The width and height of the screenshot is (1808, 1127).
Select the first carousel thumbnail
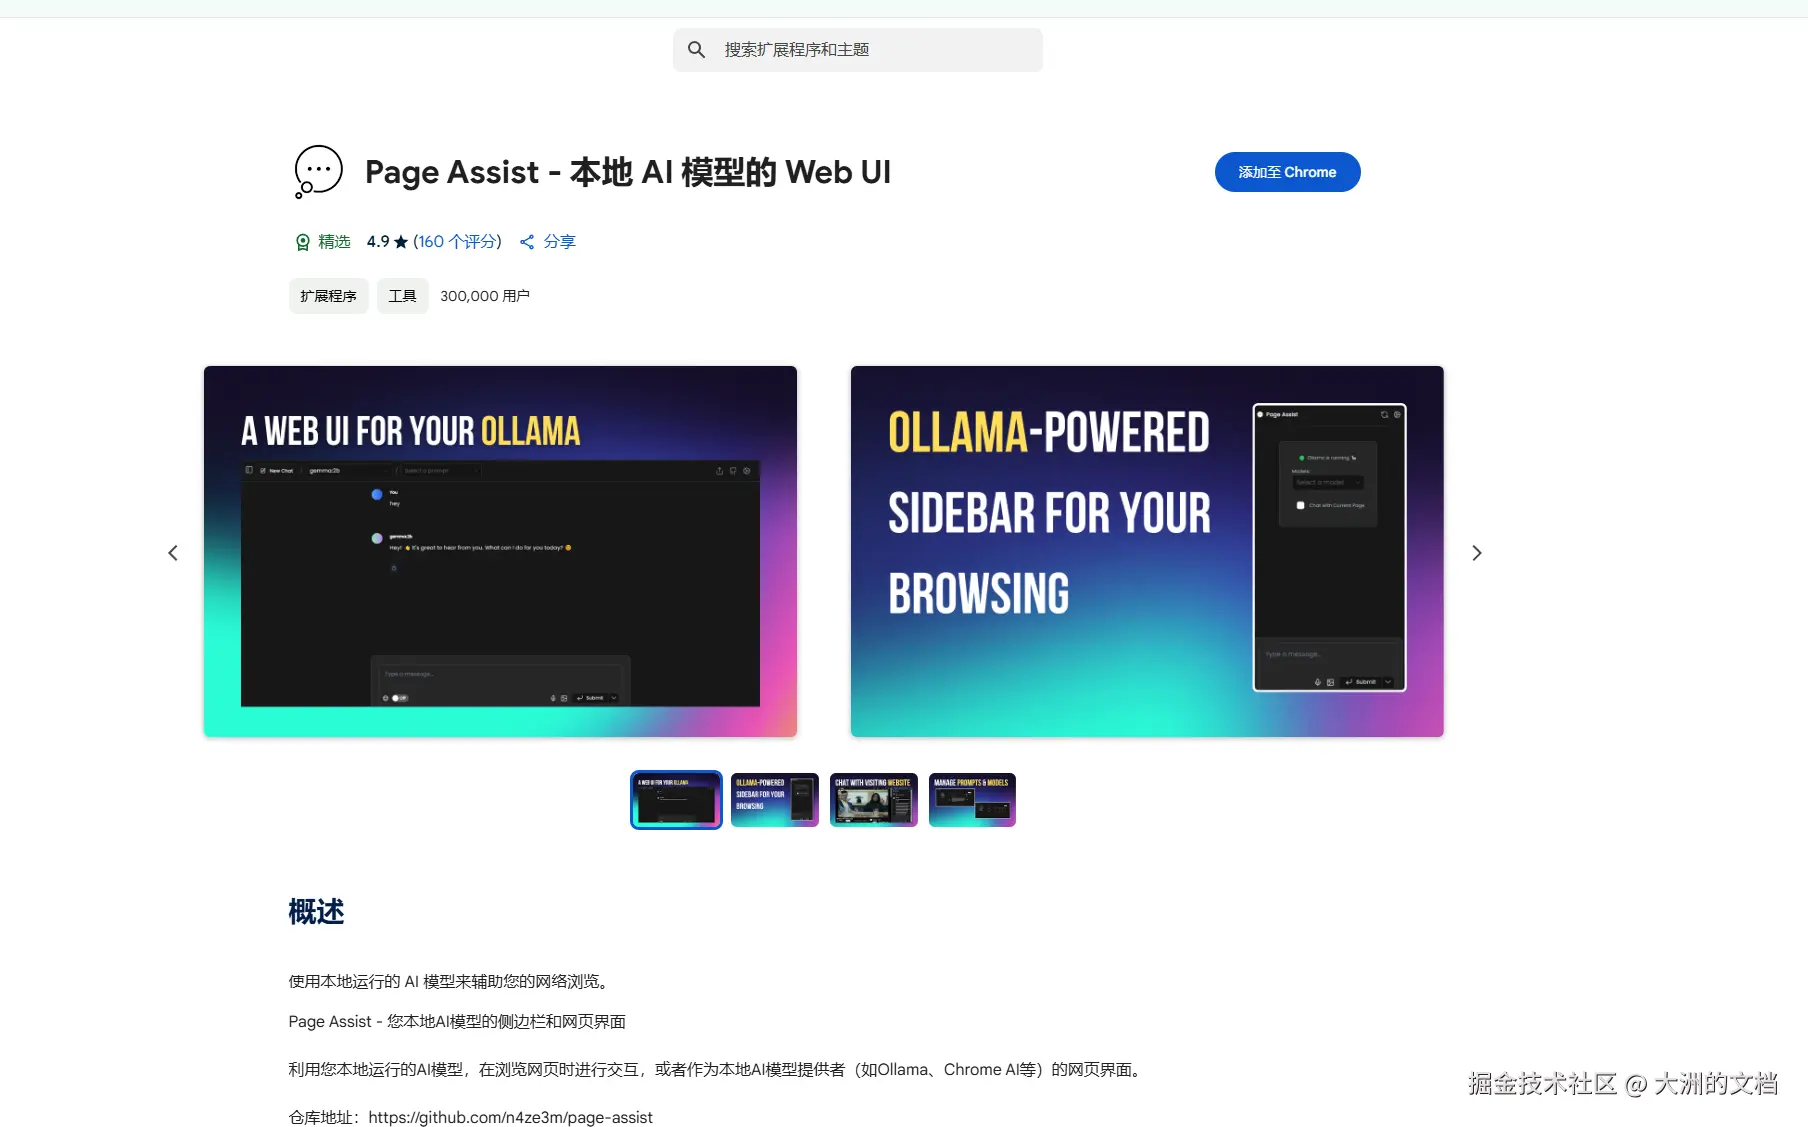coord(676,800)
